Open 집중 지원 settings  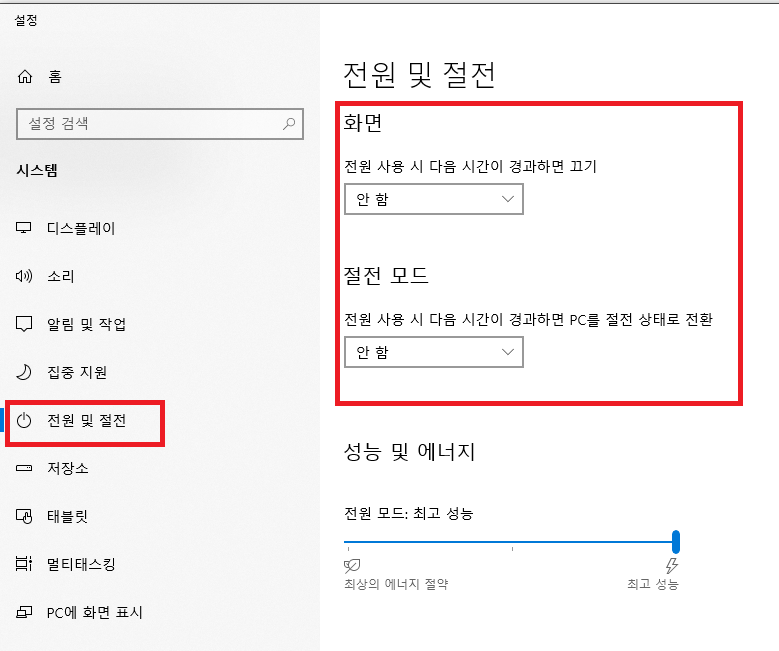point(77,372)
